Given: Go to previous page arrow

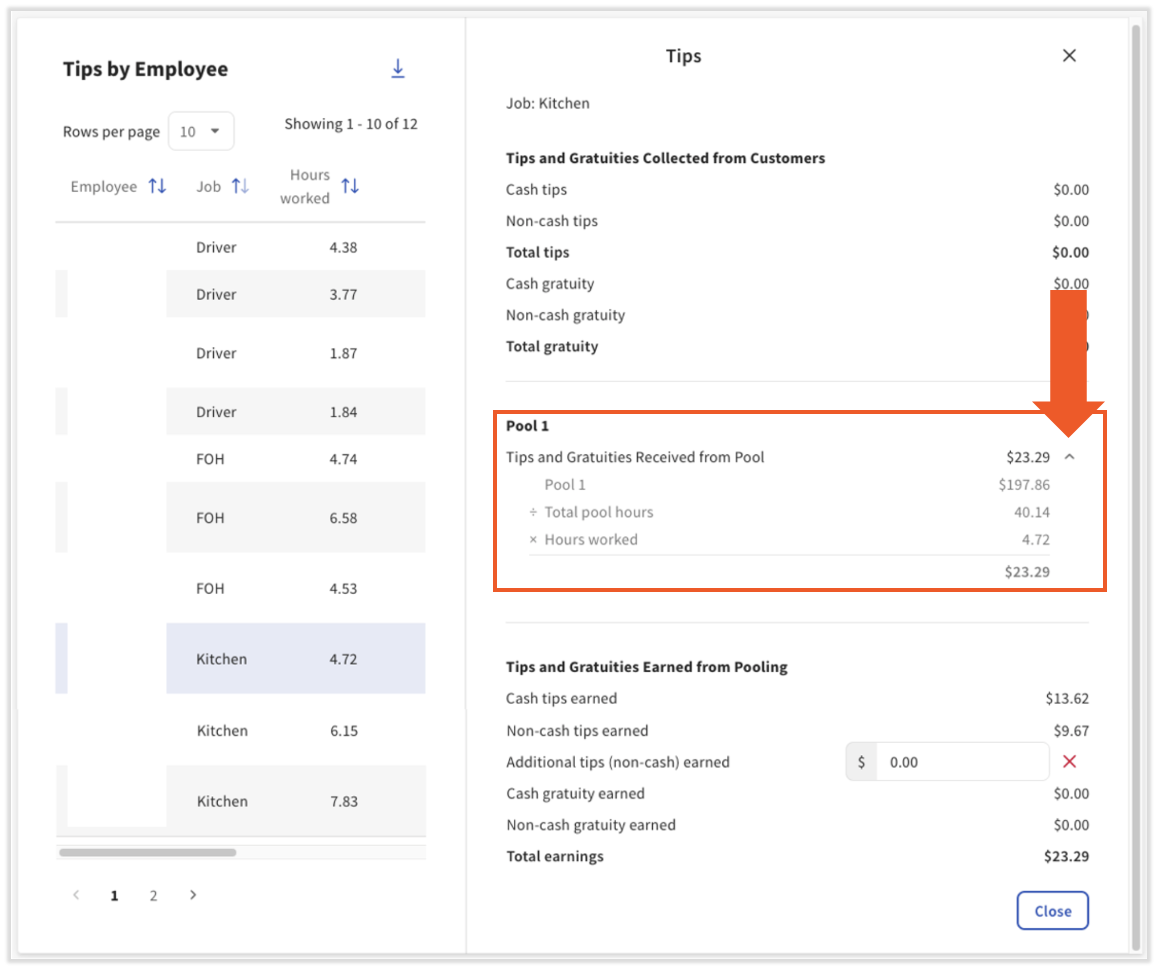Looking at the screenshot, I should pos(76,895).
